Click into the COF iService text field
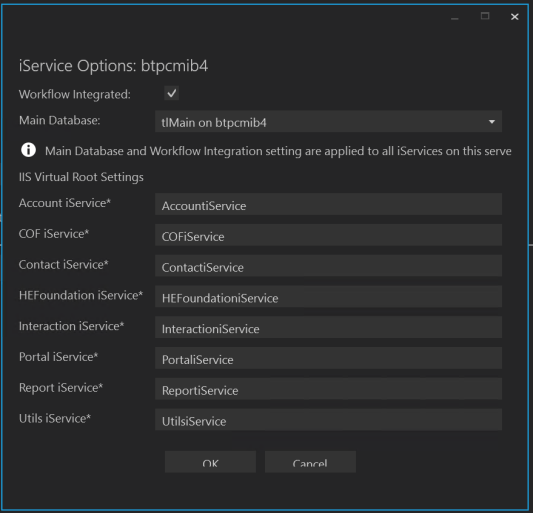The height and width of the screenshot is (513, 533). (328, 235)
